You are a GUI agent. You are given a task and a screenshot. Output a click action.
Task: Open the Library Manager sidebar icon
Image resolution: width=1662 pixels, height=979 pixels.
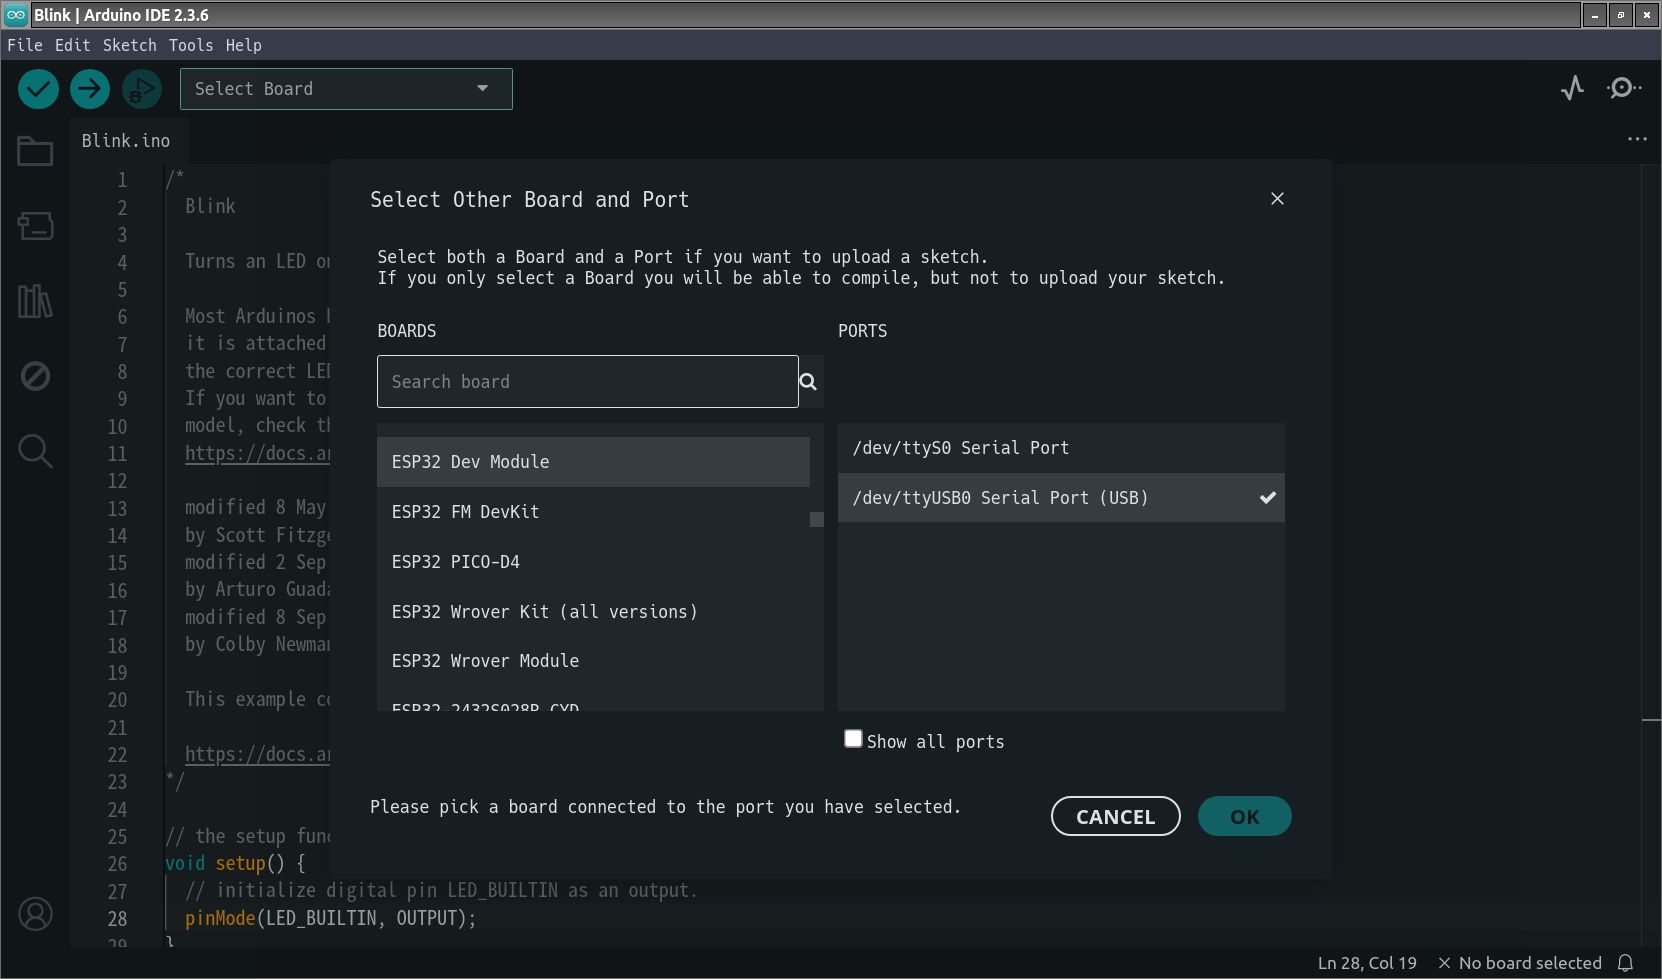pos(35,301)
